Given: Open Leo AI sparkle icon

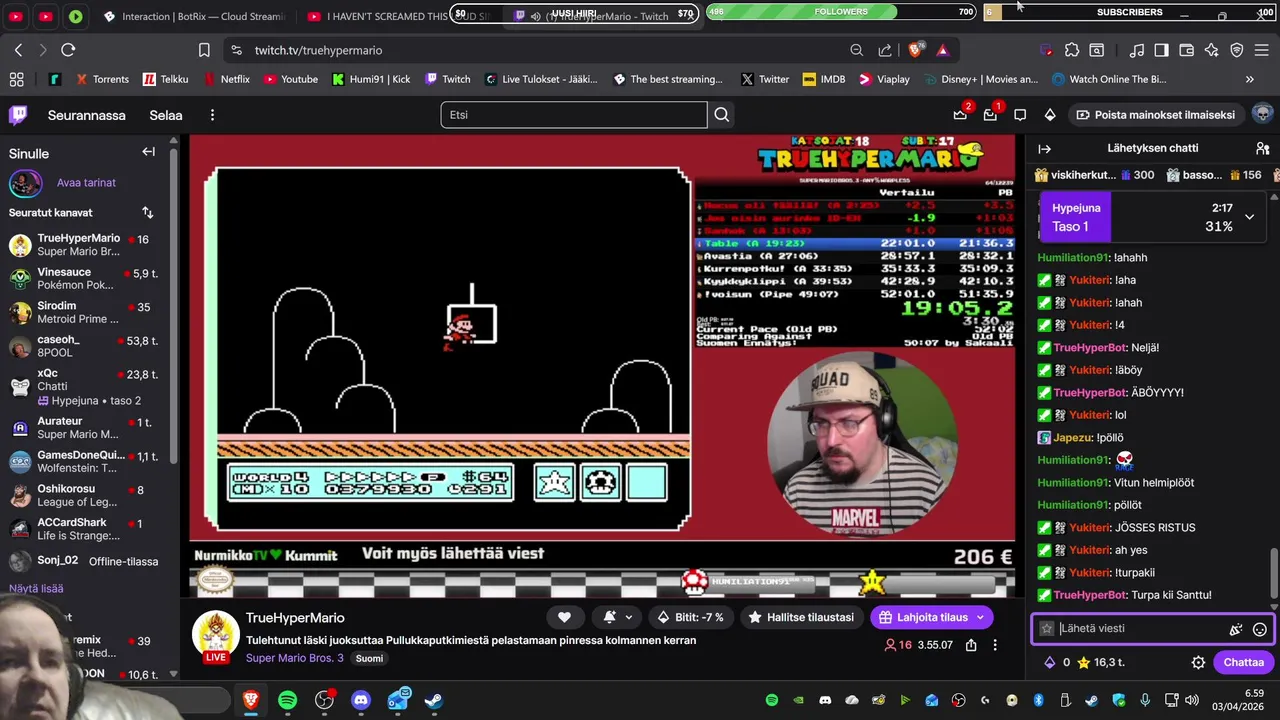Looking at the screenshot, I should 1212,50.
